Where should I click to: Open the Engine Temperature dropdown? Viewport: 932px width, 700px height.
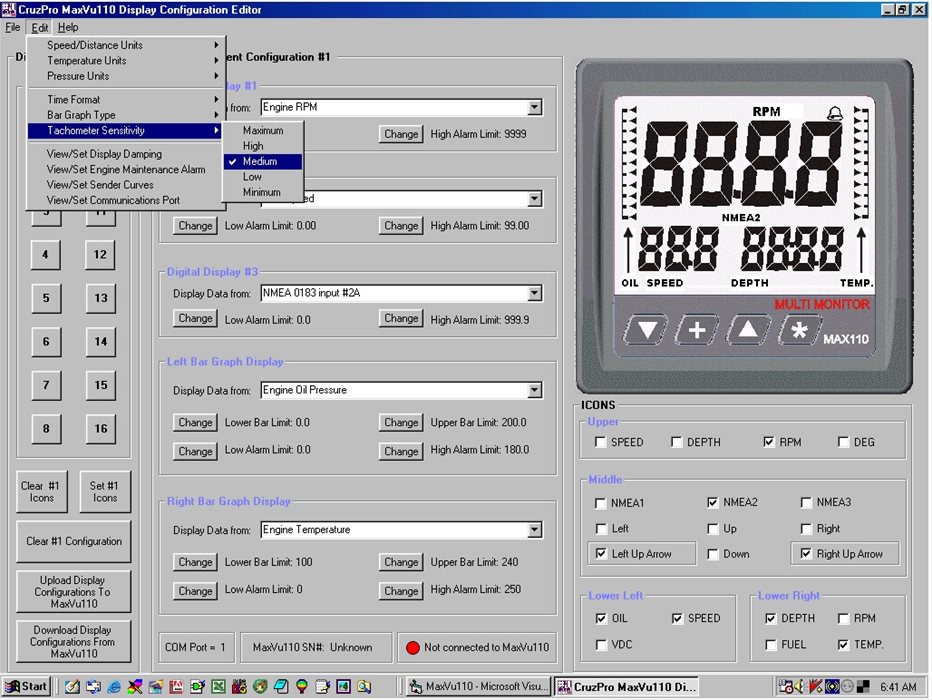tap(535, 530)
